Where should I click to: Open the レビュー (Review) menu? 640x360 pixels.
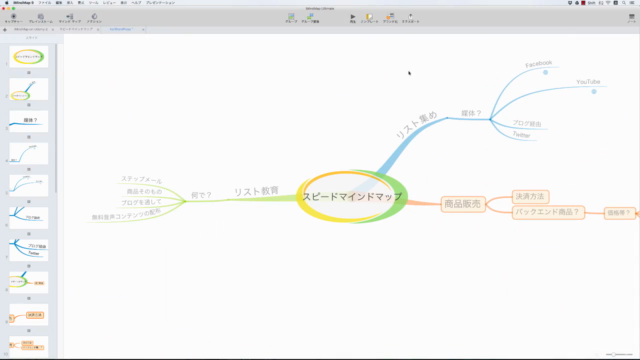point(109,3)
